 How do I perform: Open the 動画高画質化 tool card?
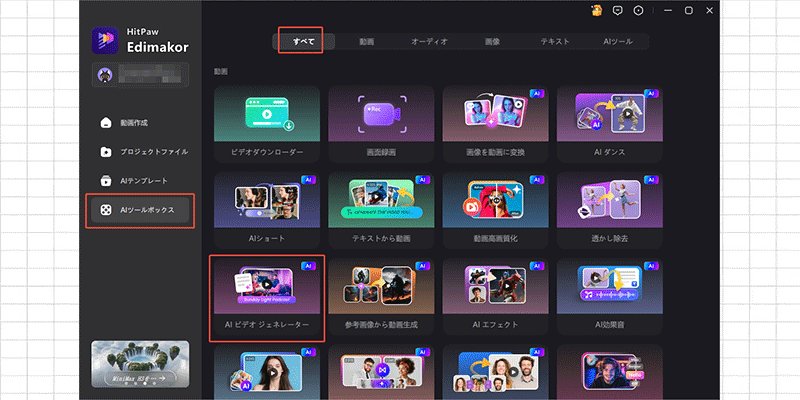[495, 210]
